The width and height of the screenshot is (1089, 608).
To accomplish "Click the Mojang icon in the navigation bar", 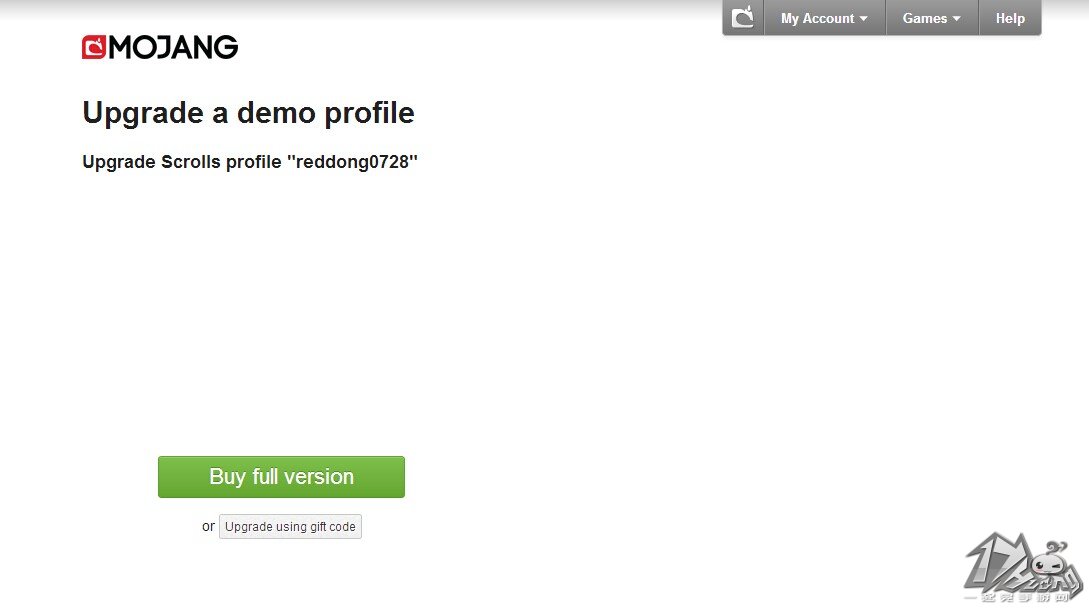I will tap(743, 18).
